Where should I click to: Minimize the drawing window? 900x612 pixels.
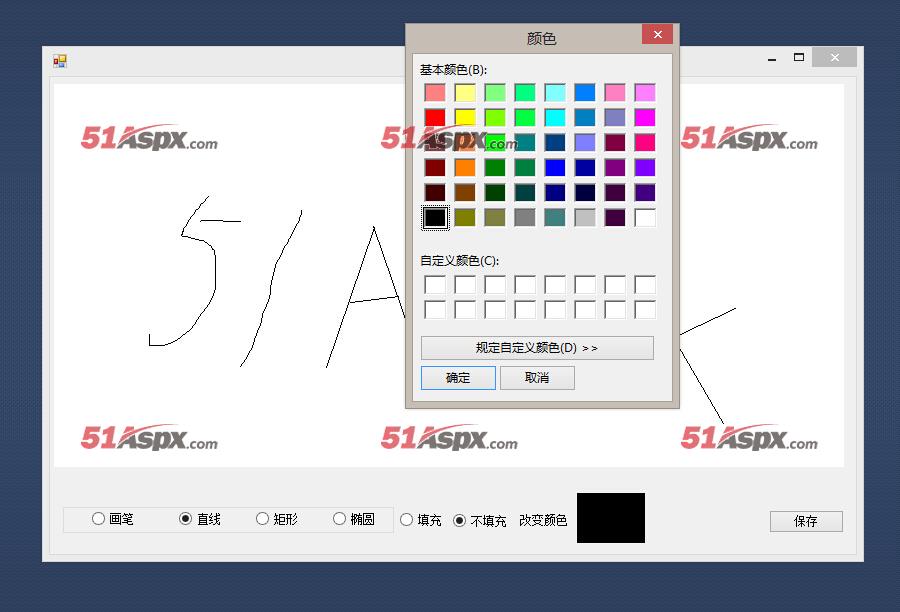(x=772, y=58)
